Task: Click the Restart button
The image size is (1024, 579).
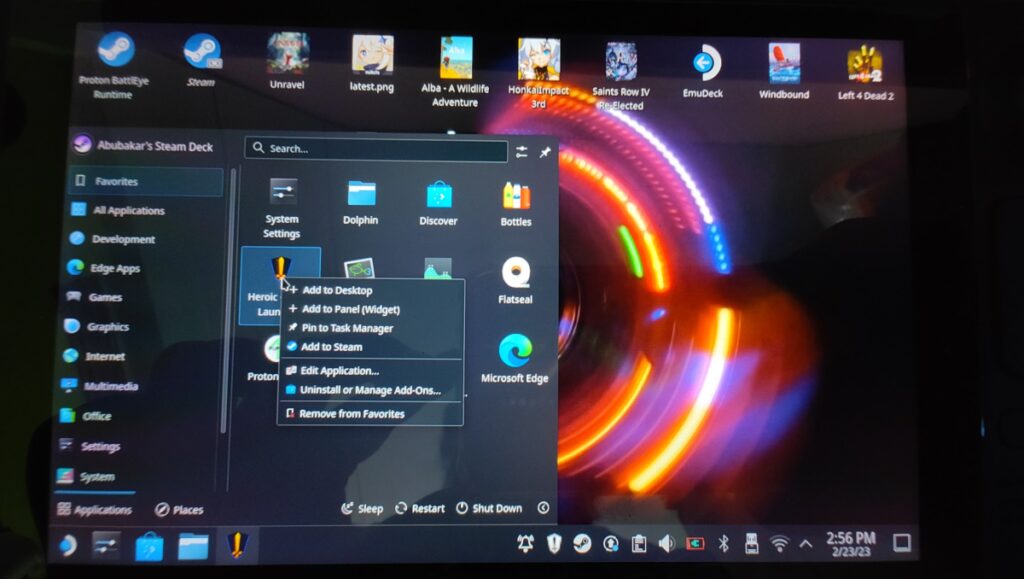Action: pyautogui.click(x=420, y=508)
